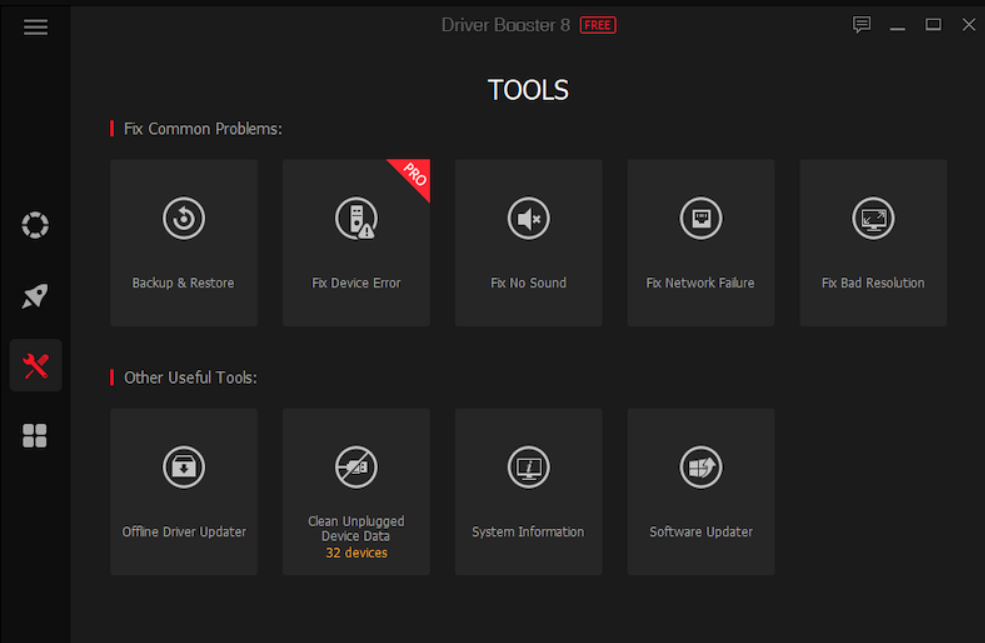The width and height of the screenshot is (985, 643).
Task: Close the Driver Booster window
Action: pos(969,25)
